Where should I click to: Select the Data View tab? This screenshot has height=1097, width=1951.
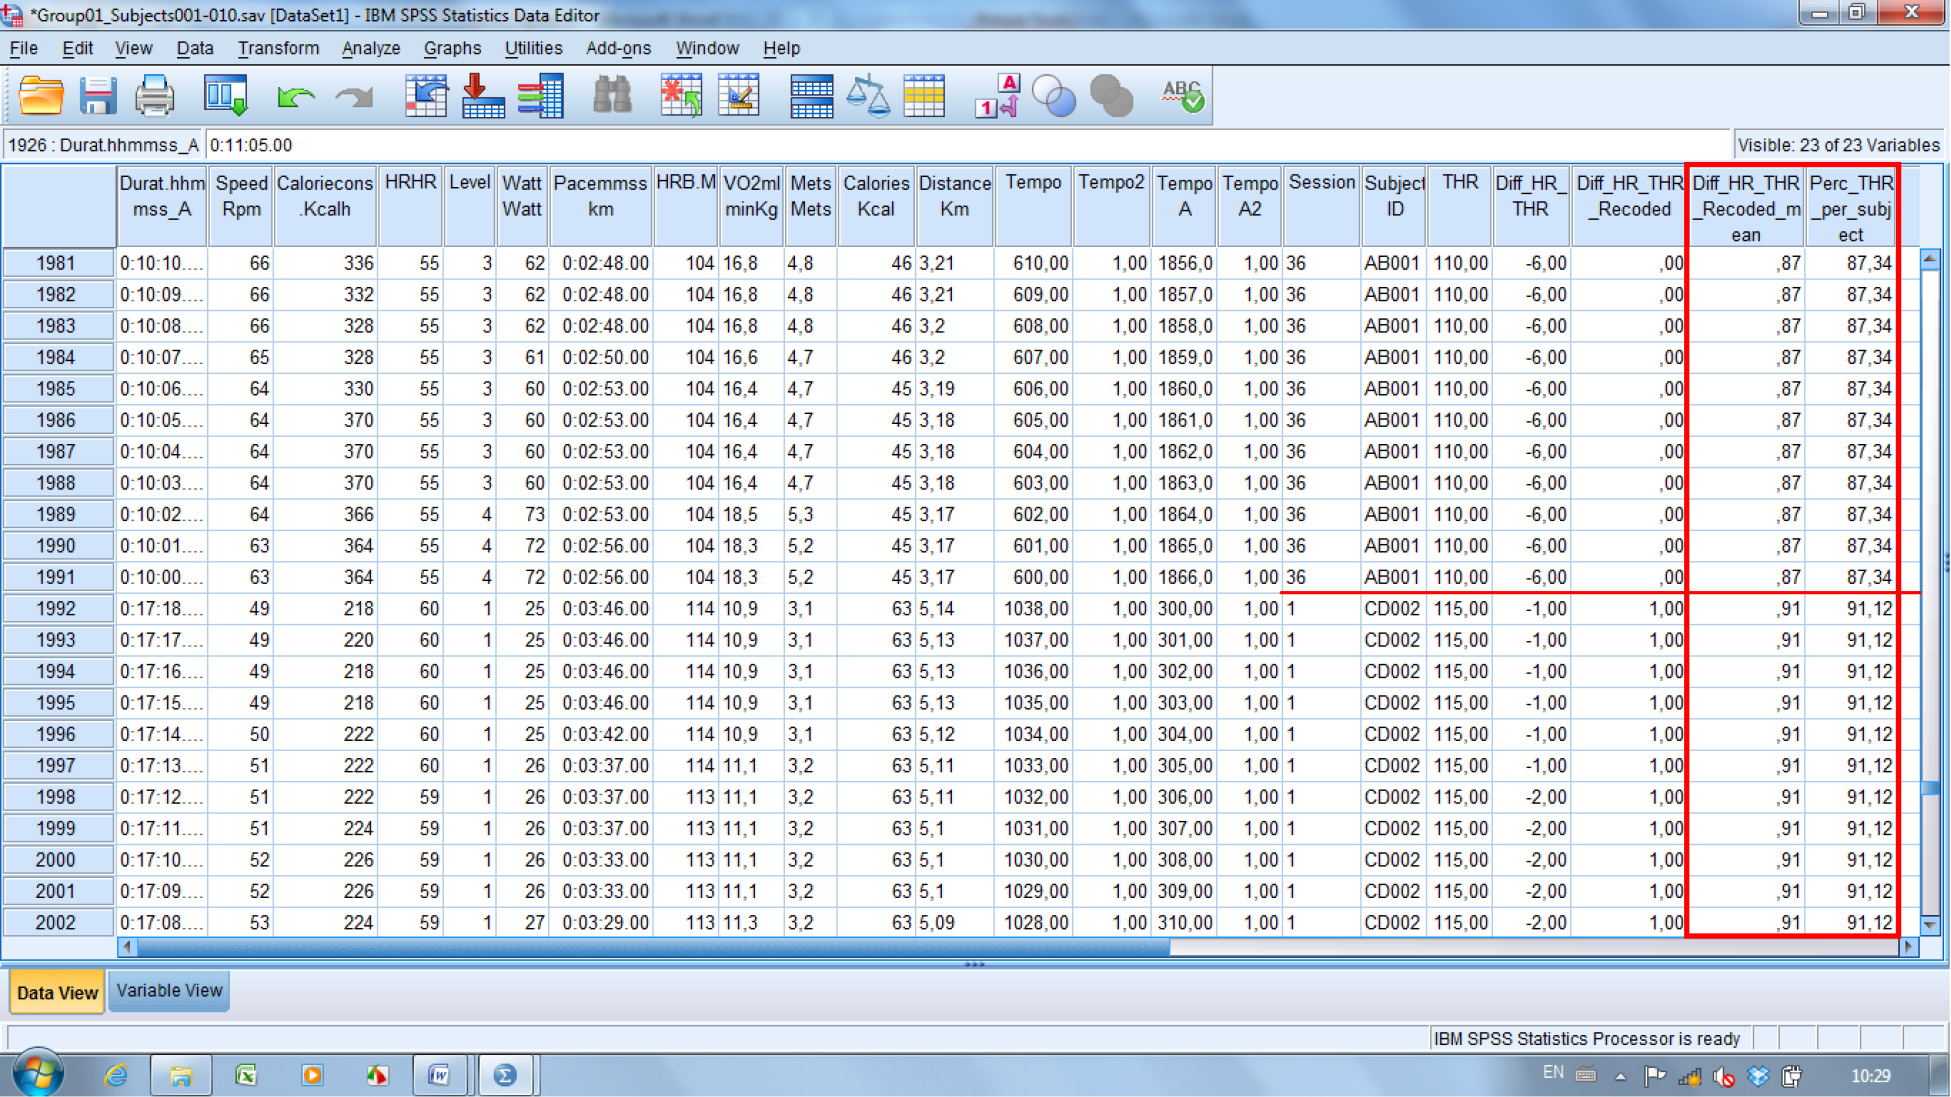(57, 993)
